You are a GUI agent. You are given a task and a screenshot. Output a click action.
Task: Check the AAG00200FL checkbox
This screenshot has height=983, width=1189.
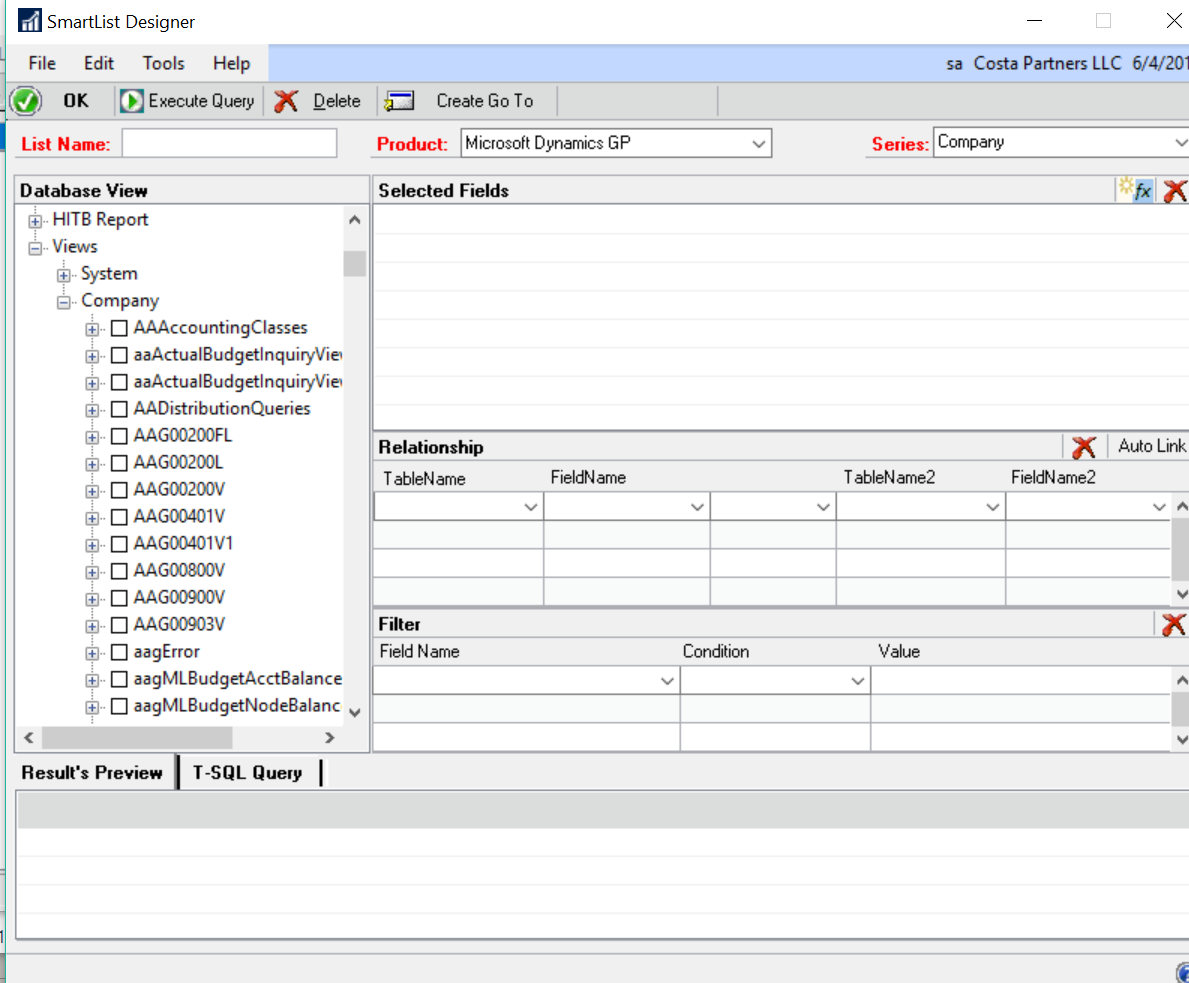pos(119,436)
